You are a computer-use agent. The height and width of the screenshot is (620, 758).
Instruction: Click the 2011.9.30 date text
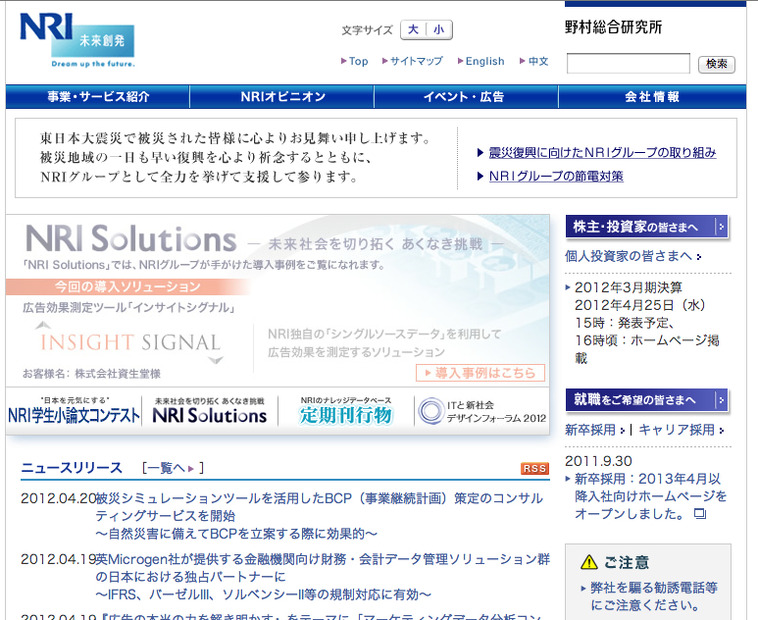coord(598,461)
